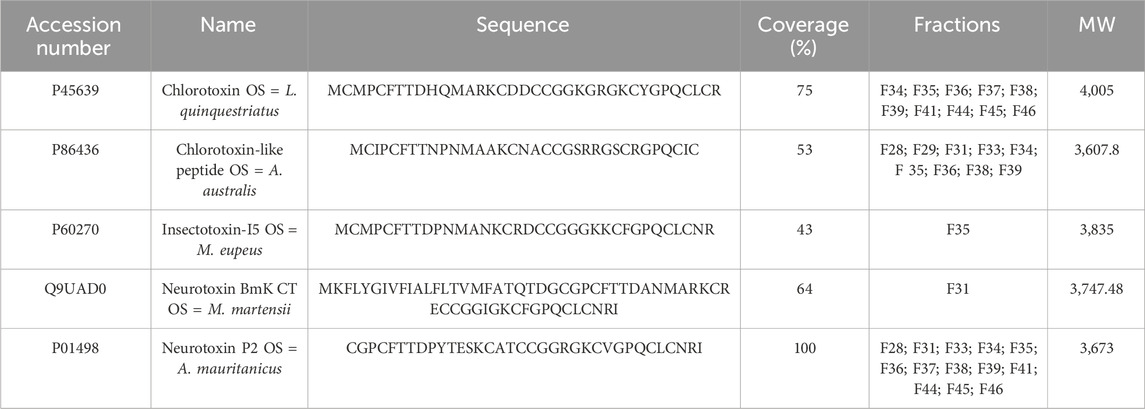Select the sequence starting with MKFLYGIVFIALFLTV
The width and height of the screenshot is (1145, 409).
pos(523,299)
